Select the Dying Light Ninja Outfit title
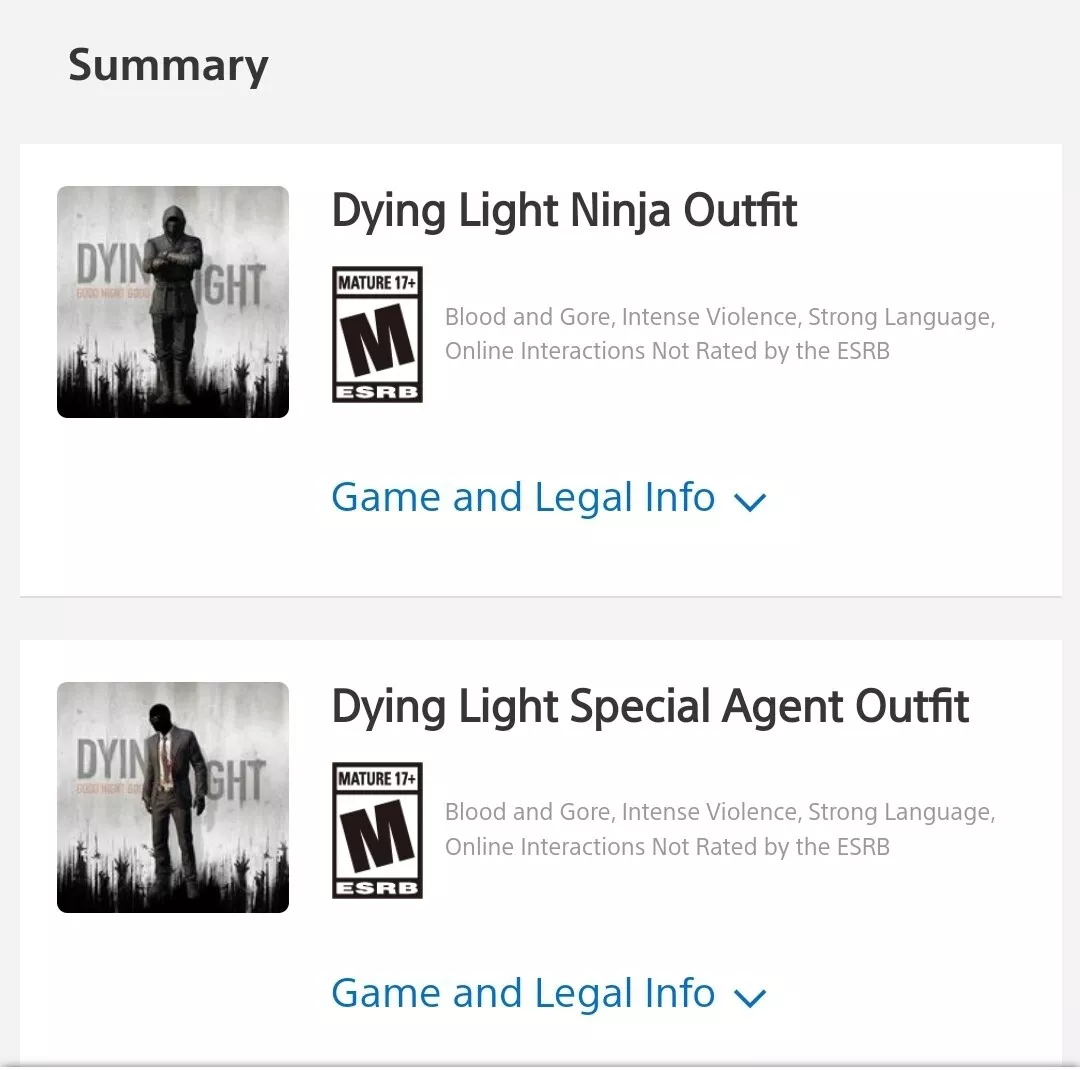Image resolution: width=1080 pixels, height=1070 pixels. pyautogui.click(x=564, y=211)
